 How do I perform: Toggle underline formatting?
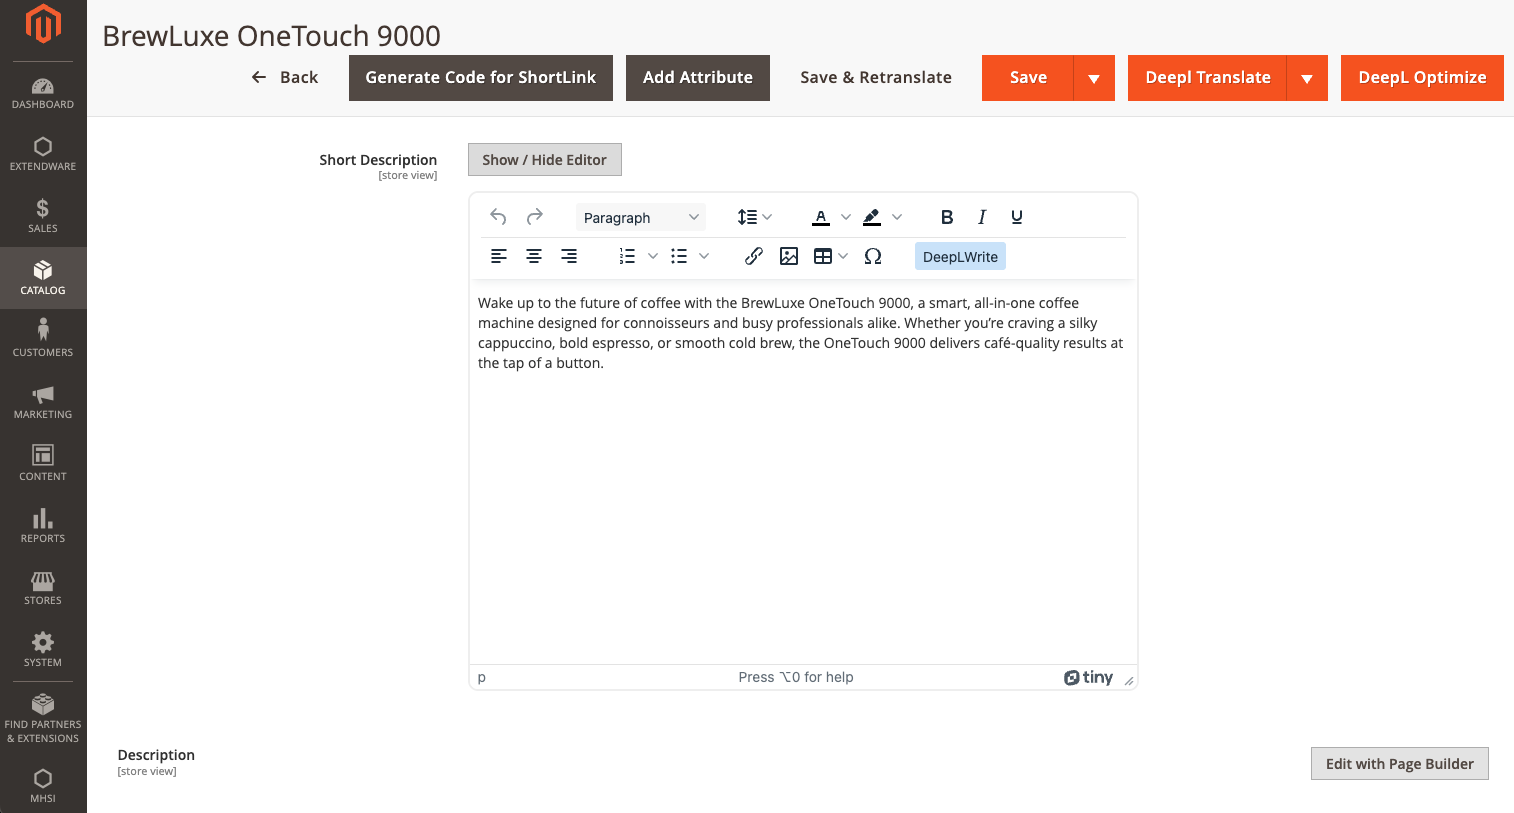[1017, 217]
